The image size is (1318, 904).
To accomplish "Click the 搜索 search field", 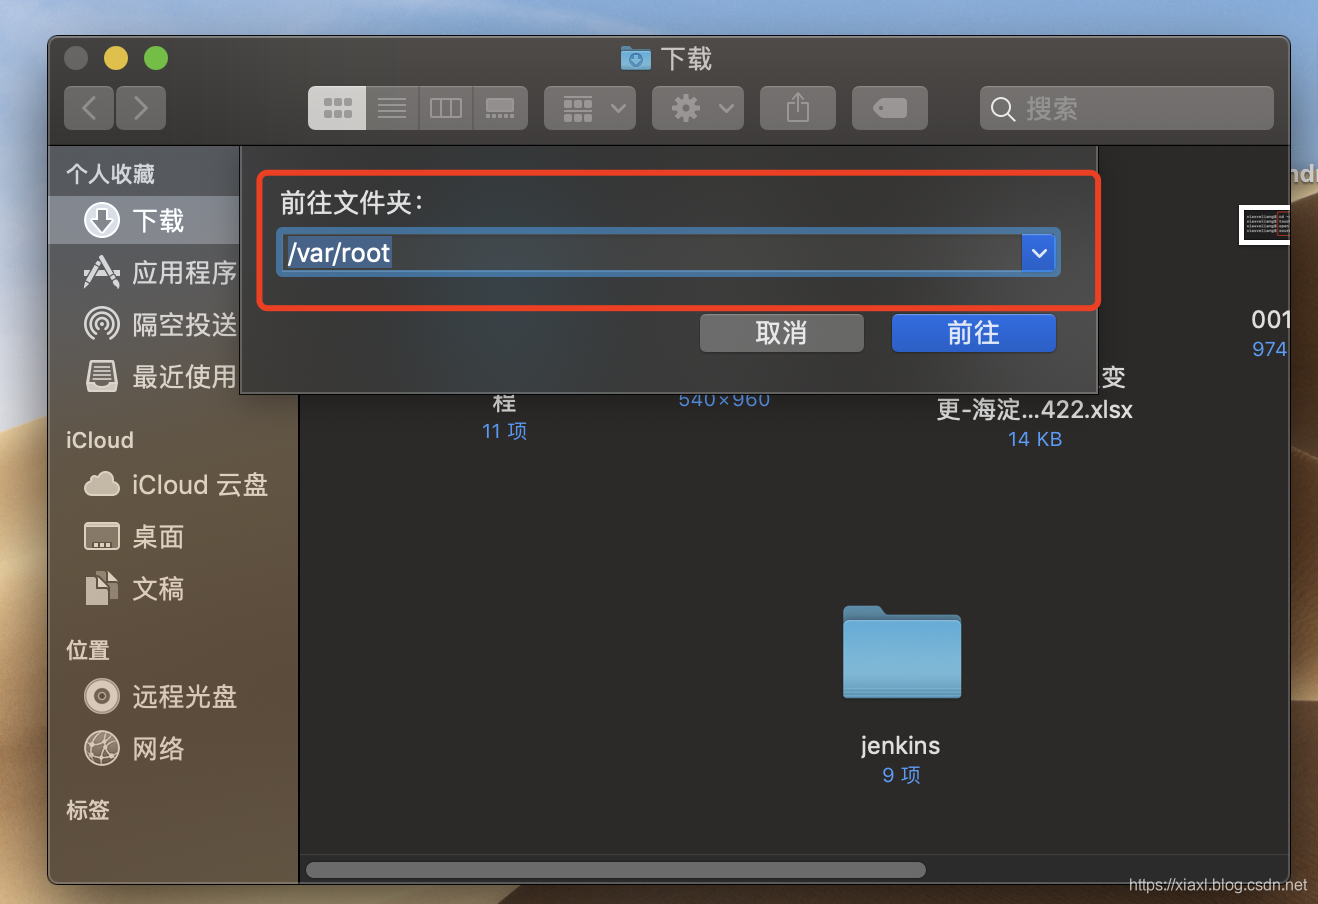I will tap(1126, 108).
